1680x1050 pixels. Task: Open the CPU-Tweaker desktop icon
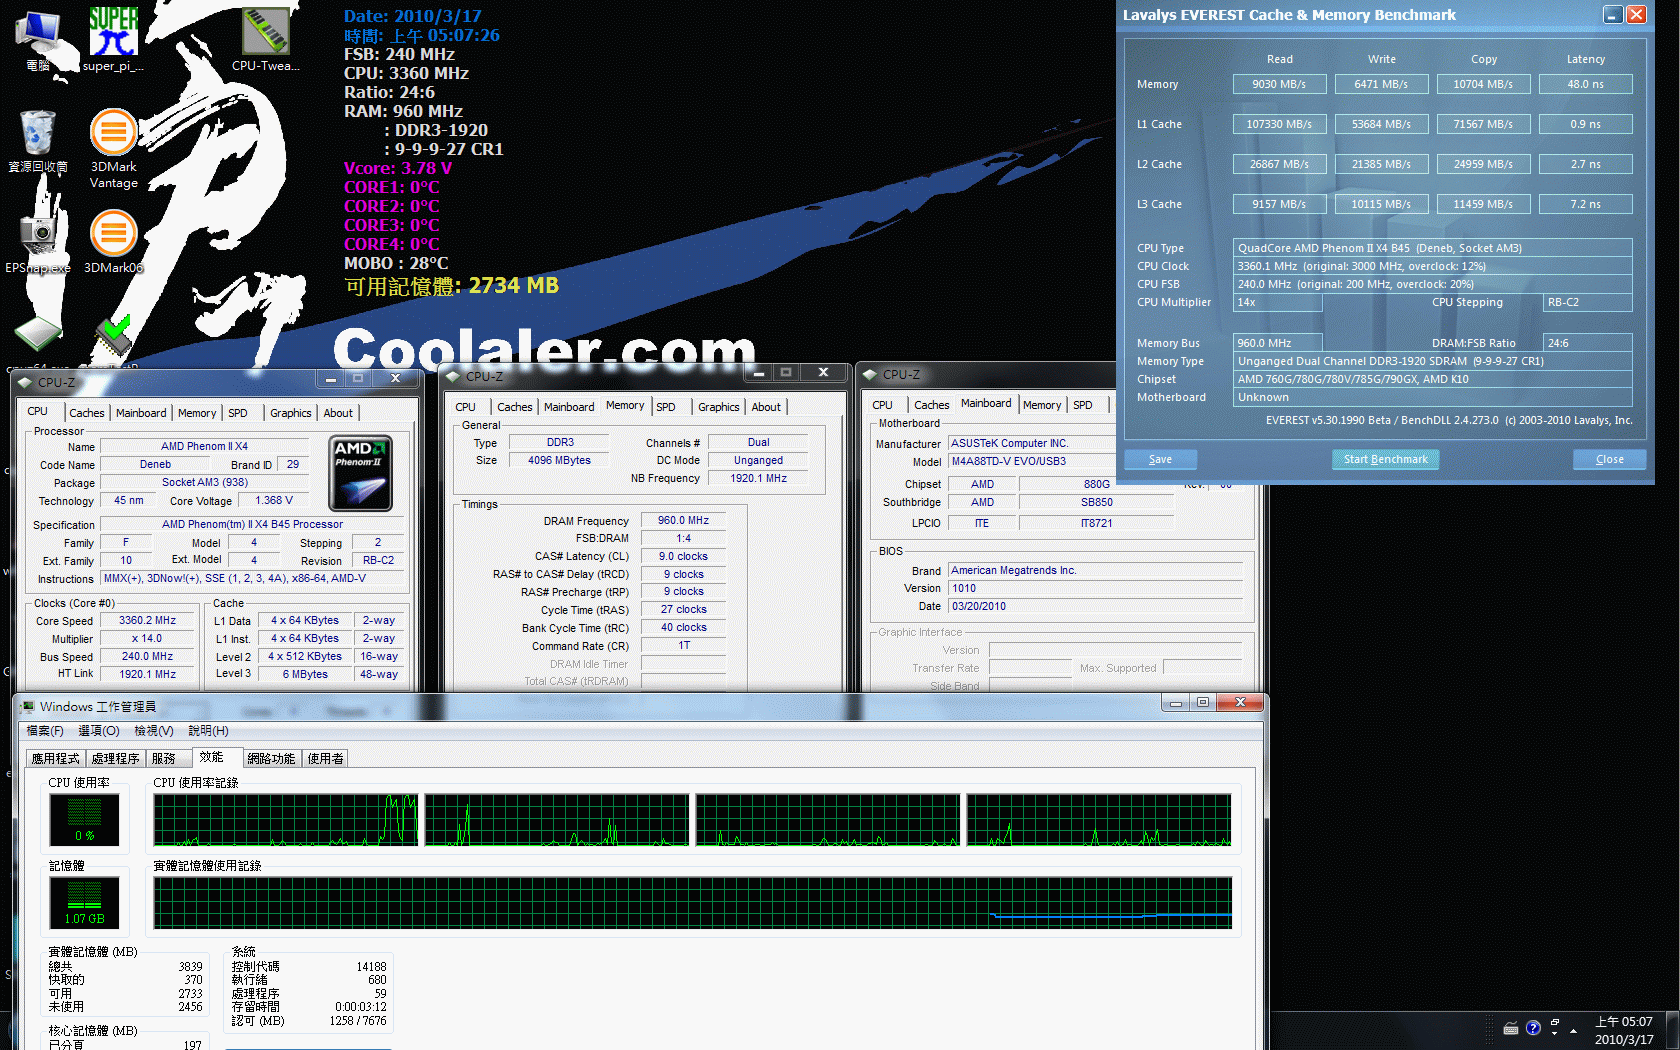[x=265, y=40]
